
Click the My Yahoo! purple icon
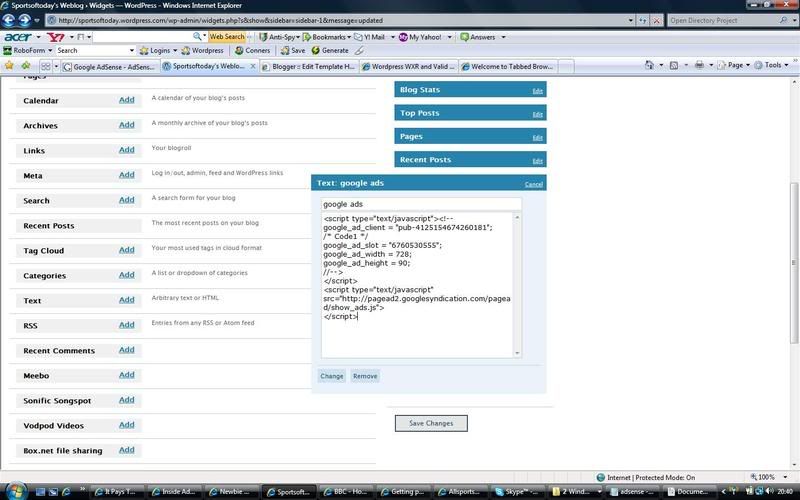click(x=403, y=37)
